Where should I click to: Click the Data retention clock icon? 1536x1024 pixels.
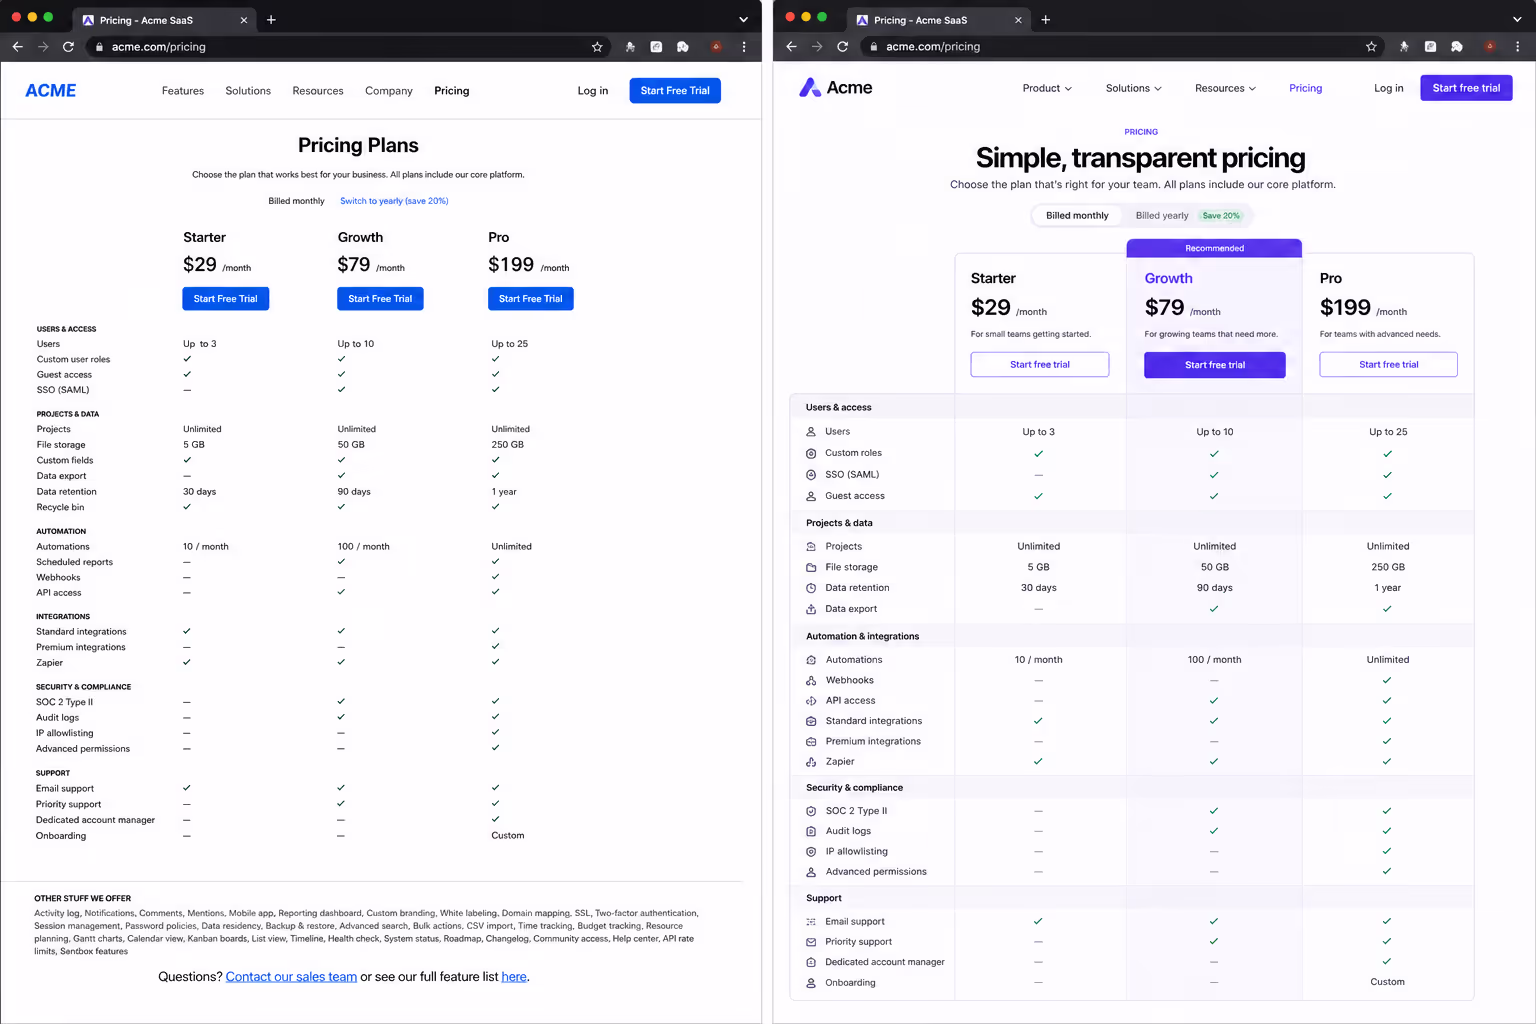tap(811, 588)
